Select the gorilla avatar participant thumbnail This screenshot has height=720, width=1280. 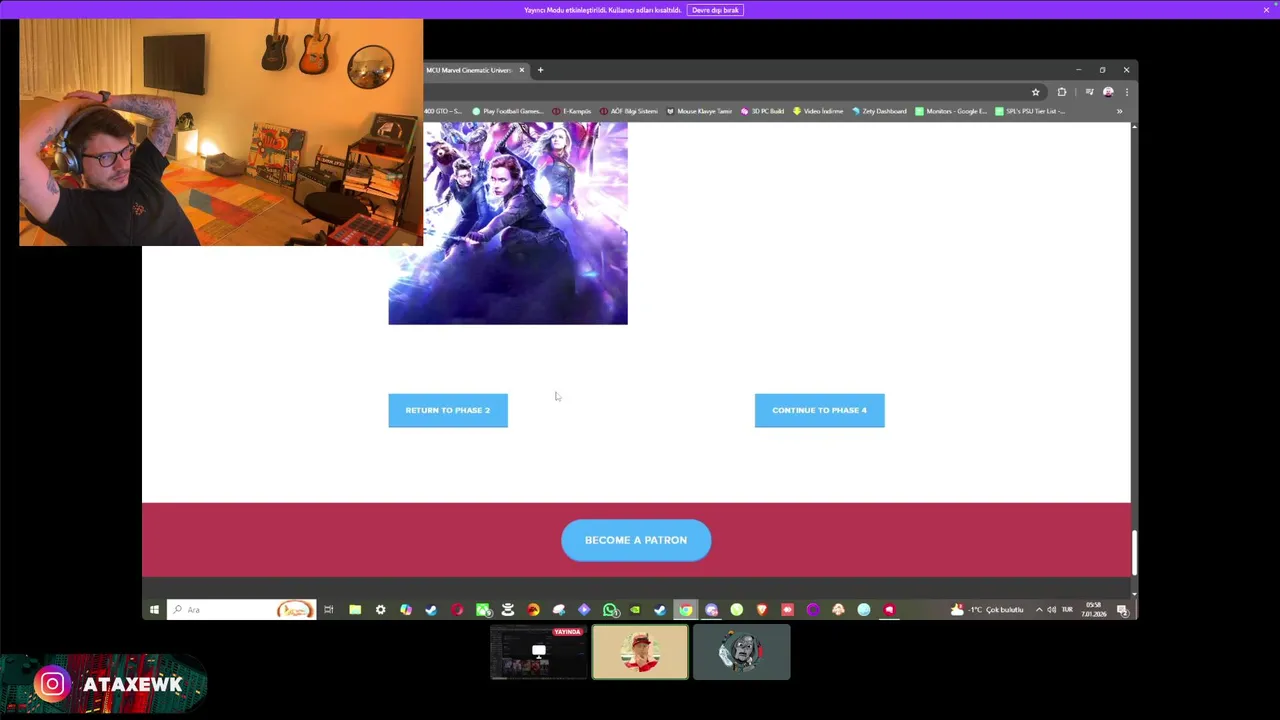[742, 652]
